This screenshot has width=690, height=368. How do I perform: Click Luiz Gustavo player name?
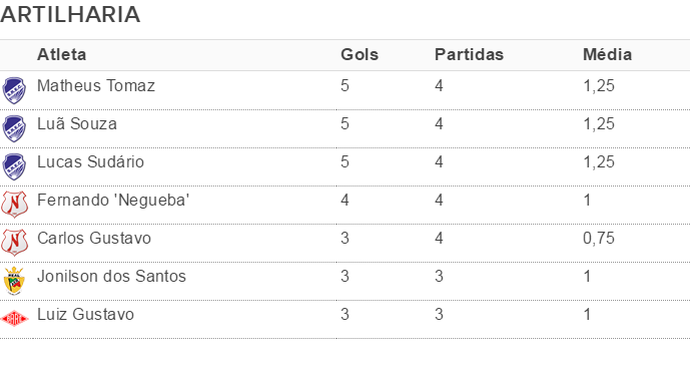[x=85, y=314]
